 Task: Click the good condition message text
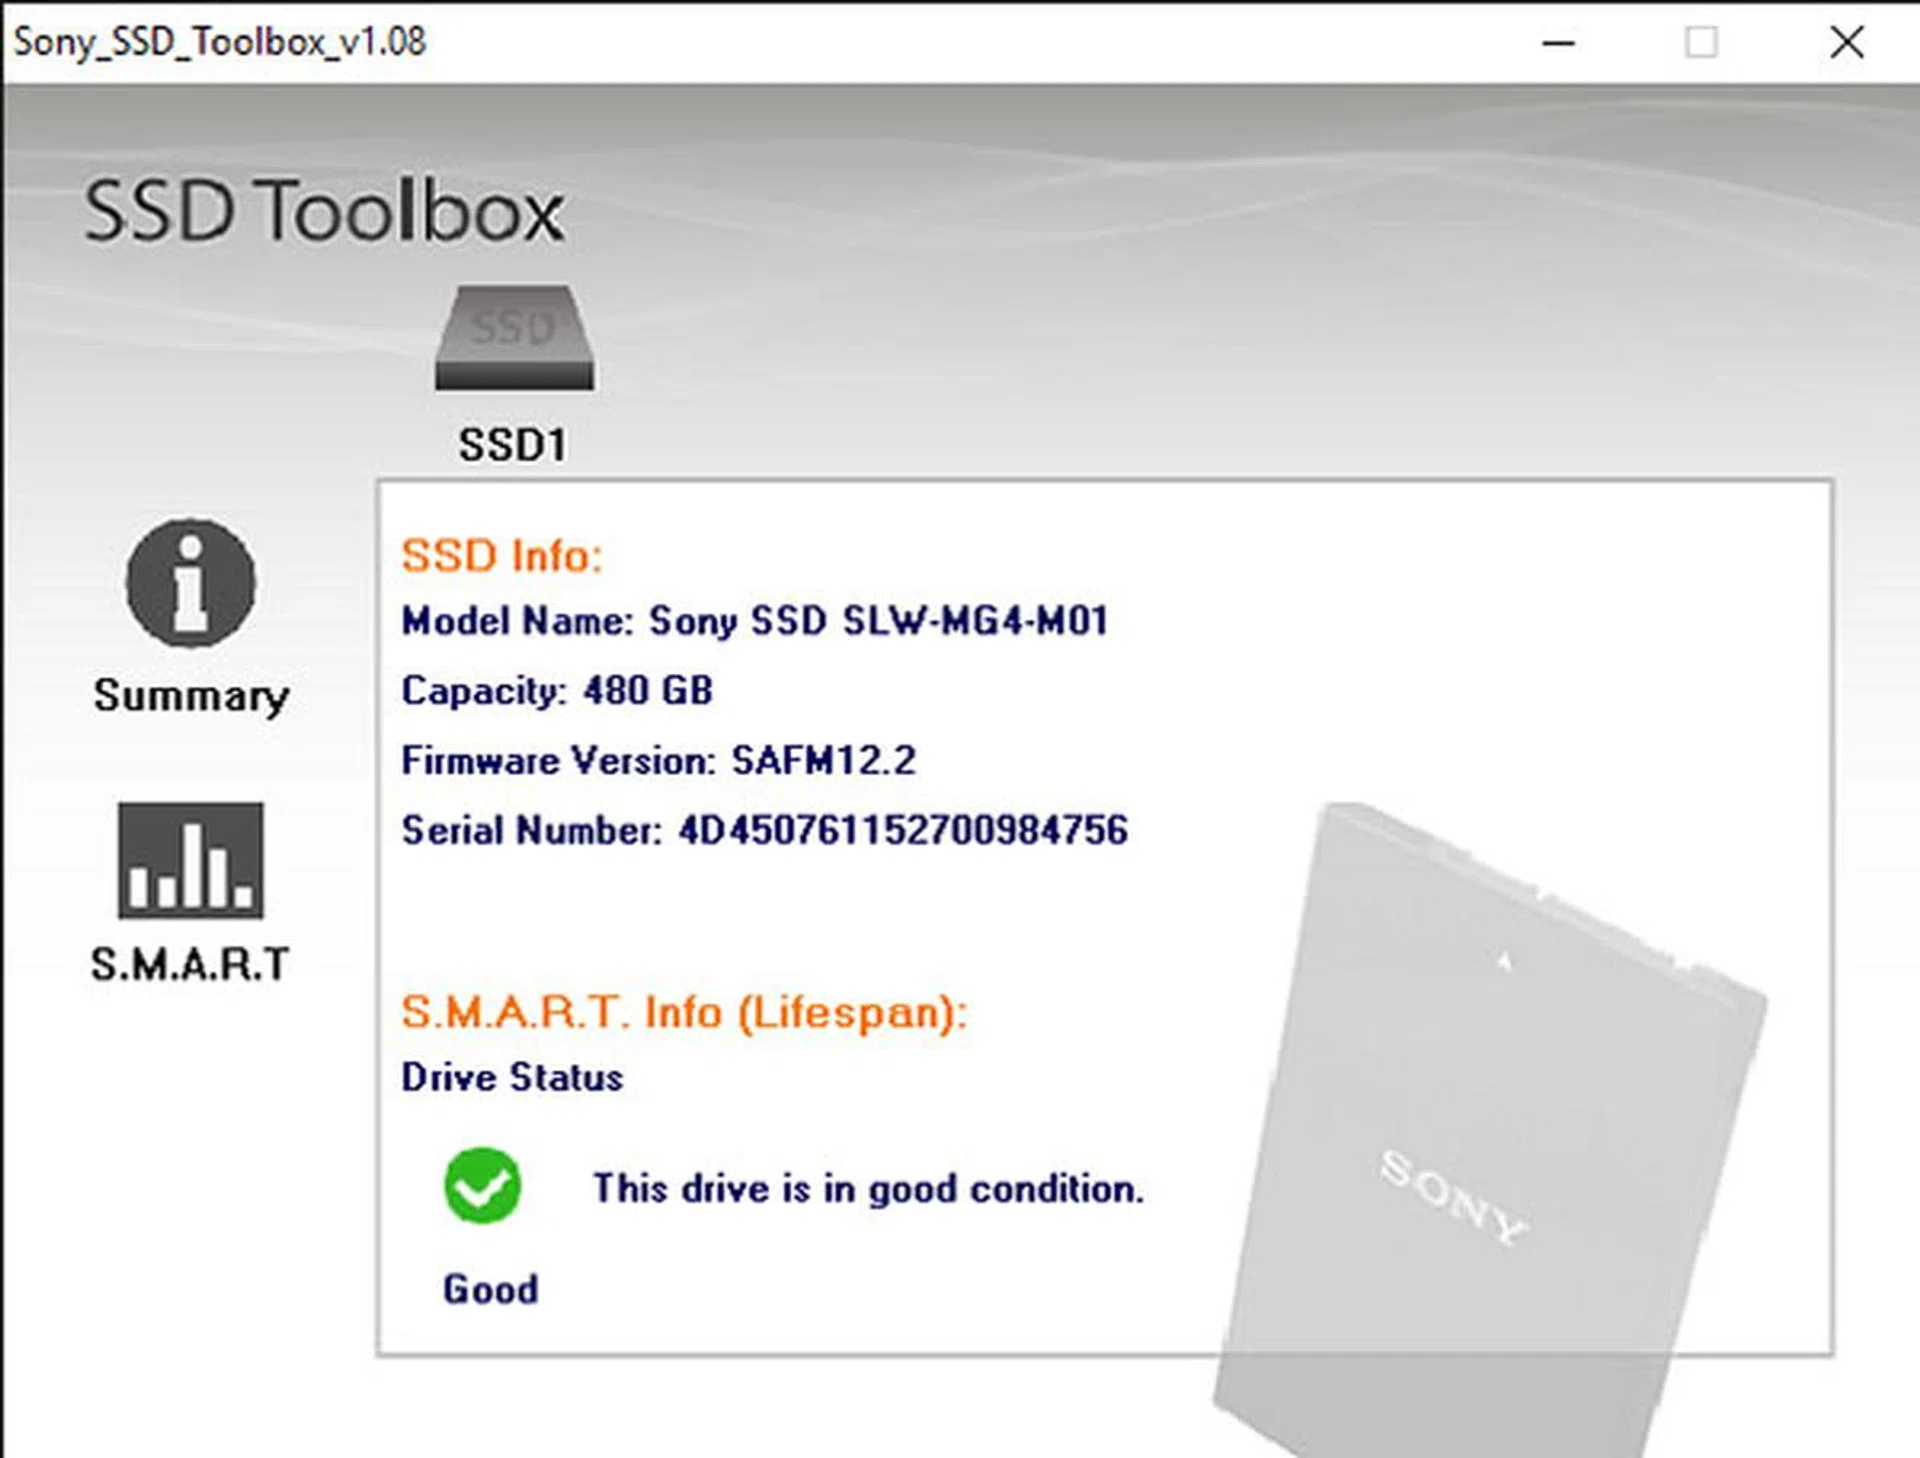[868, 1189]
